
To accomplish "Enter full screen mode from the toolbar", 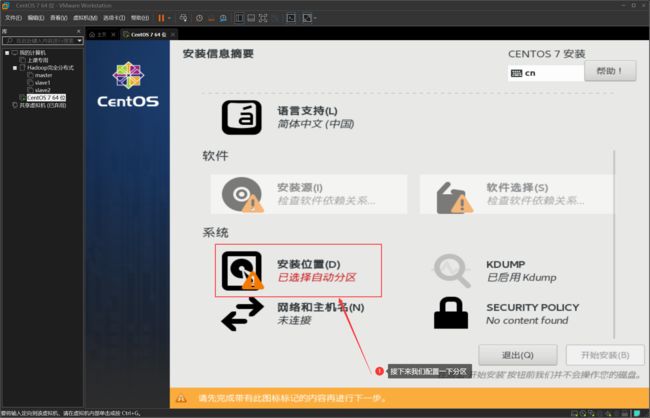I will [263, 18].
